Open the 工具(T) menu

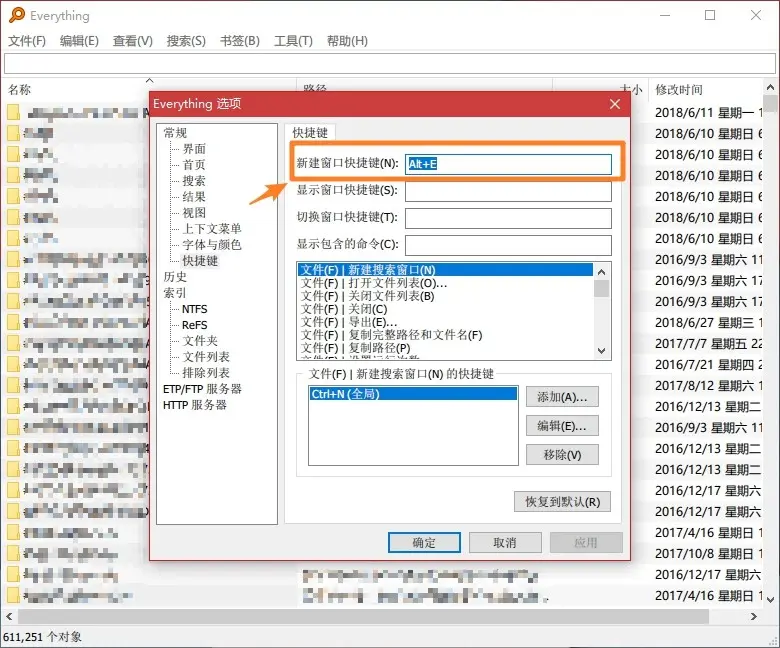pyautogui.click(x=293, y=41)
